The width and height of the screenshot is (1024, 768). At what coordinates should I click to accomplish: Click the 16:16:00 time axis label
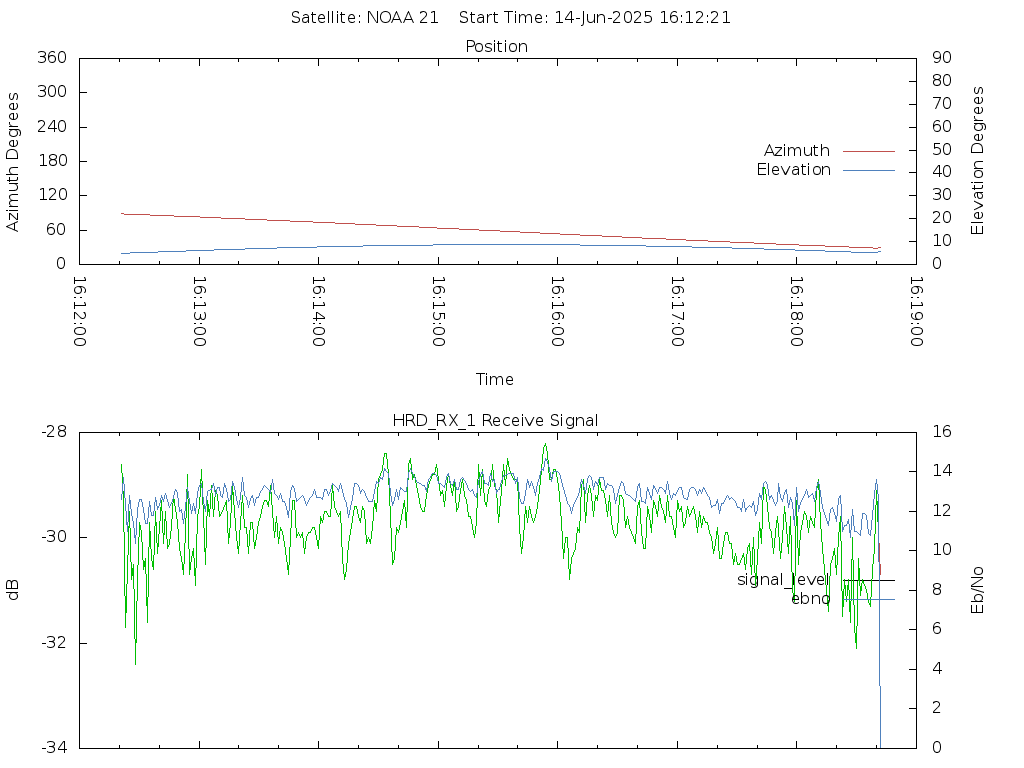[557, 312]
